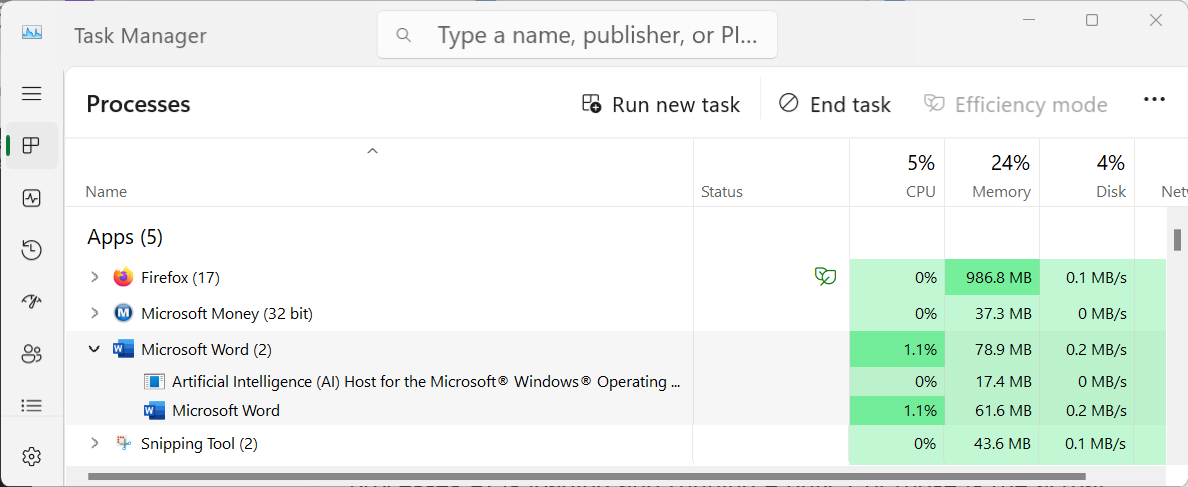Expand the Snipping Tool (2) group
This screenshot has height=487, width=1188.
(95, 443)
